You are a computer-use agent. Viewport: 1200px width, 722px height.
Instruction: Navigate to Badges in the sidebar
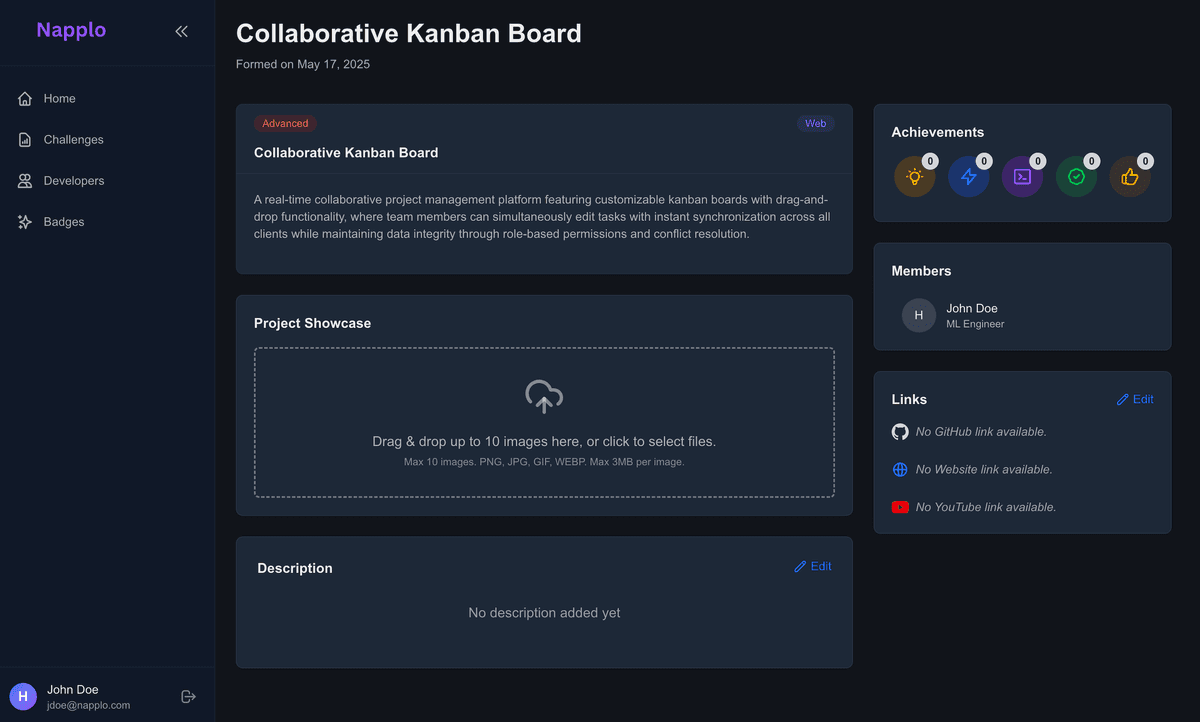click(x=63, y=222)
